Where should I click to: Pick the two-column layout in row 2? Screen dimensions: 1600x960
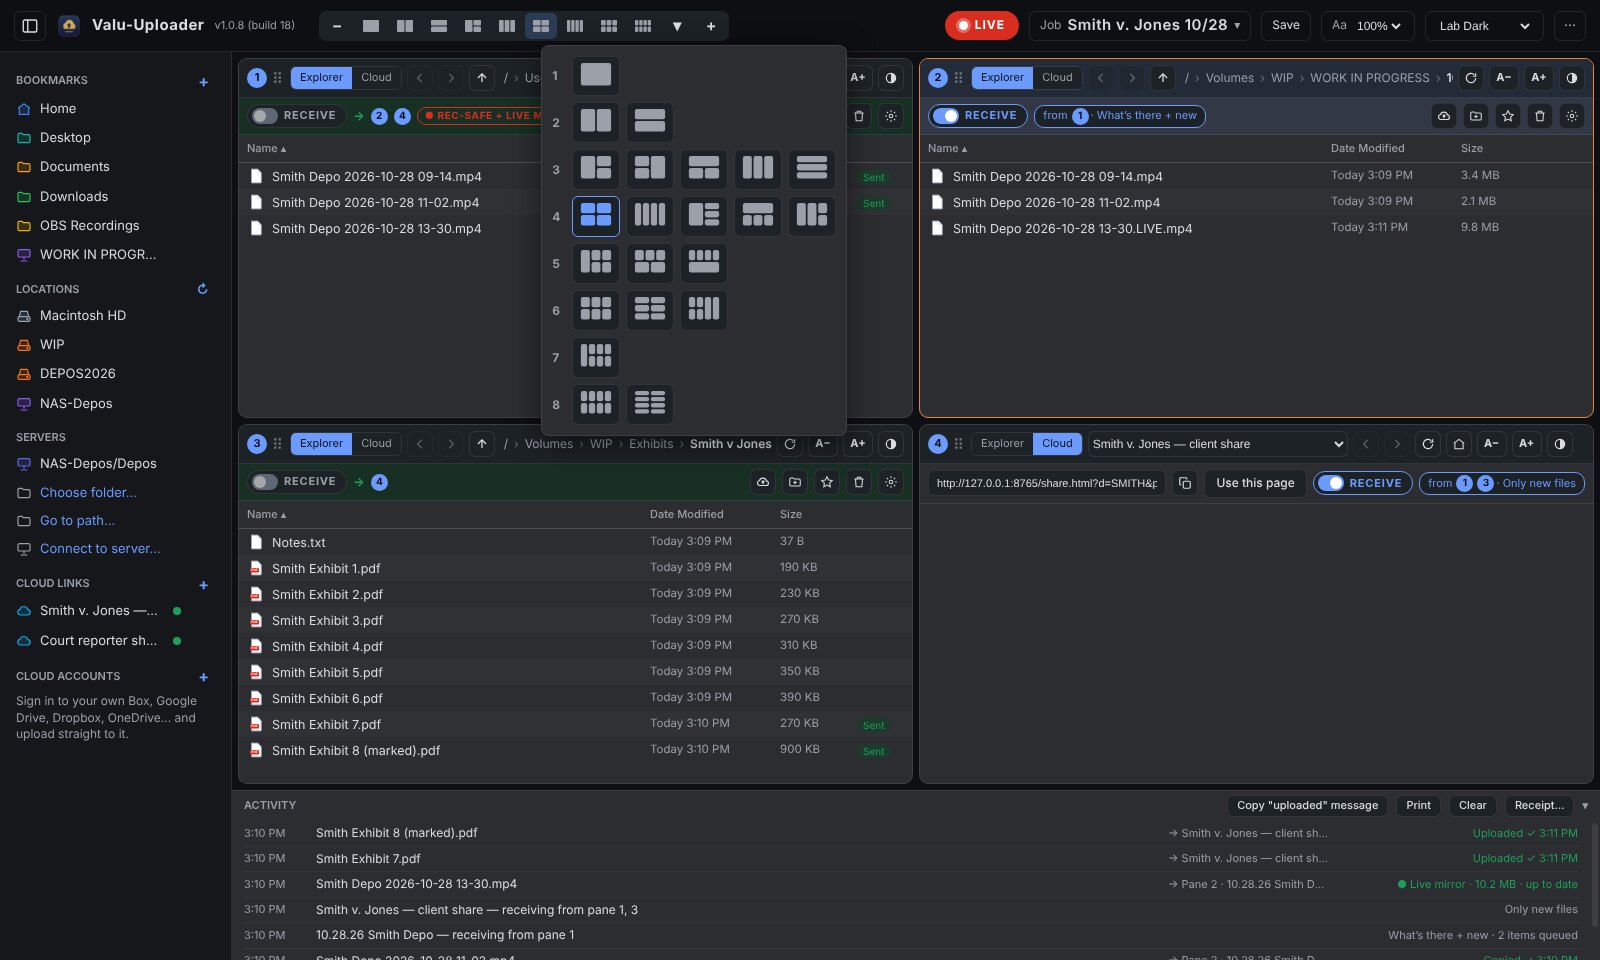(596, 122)
